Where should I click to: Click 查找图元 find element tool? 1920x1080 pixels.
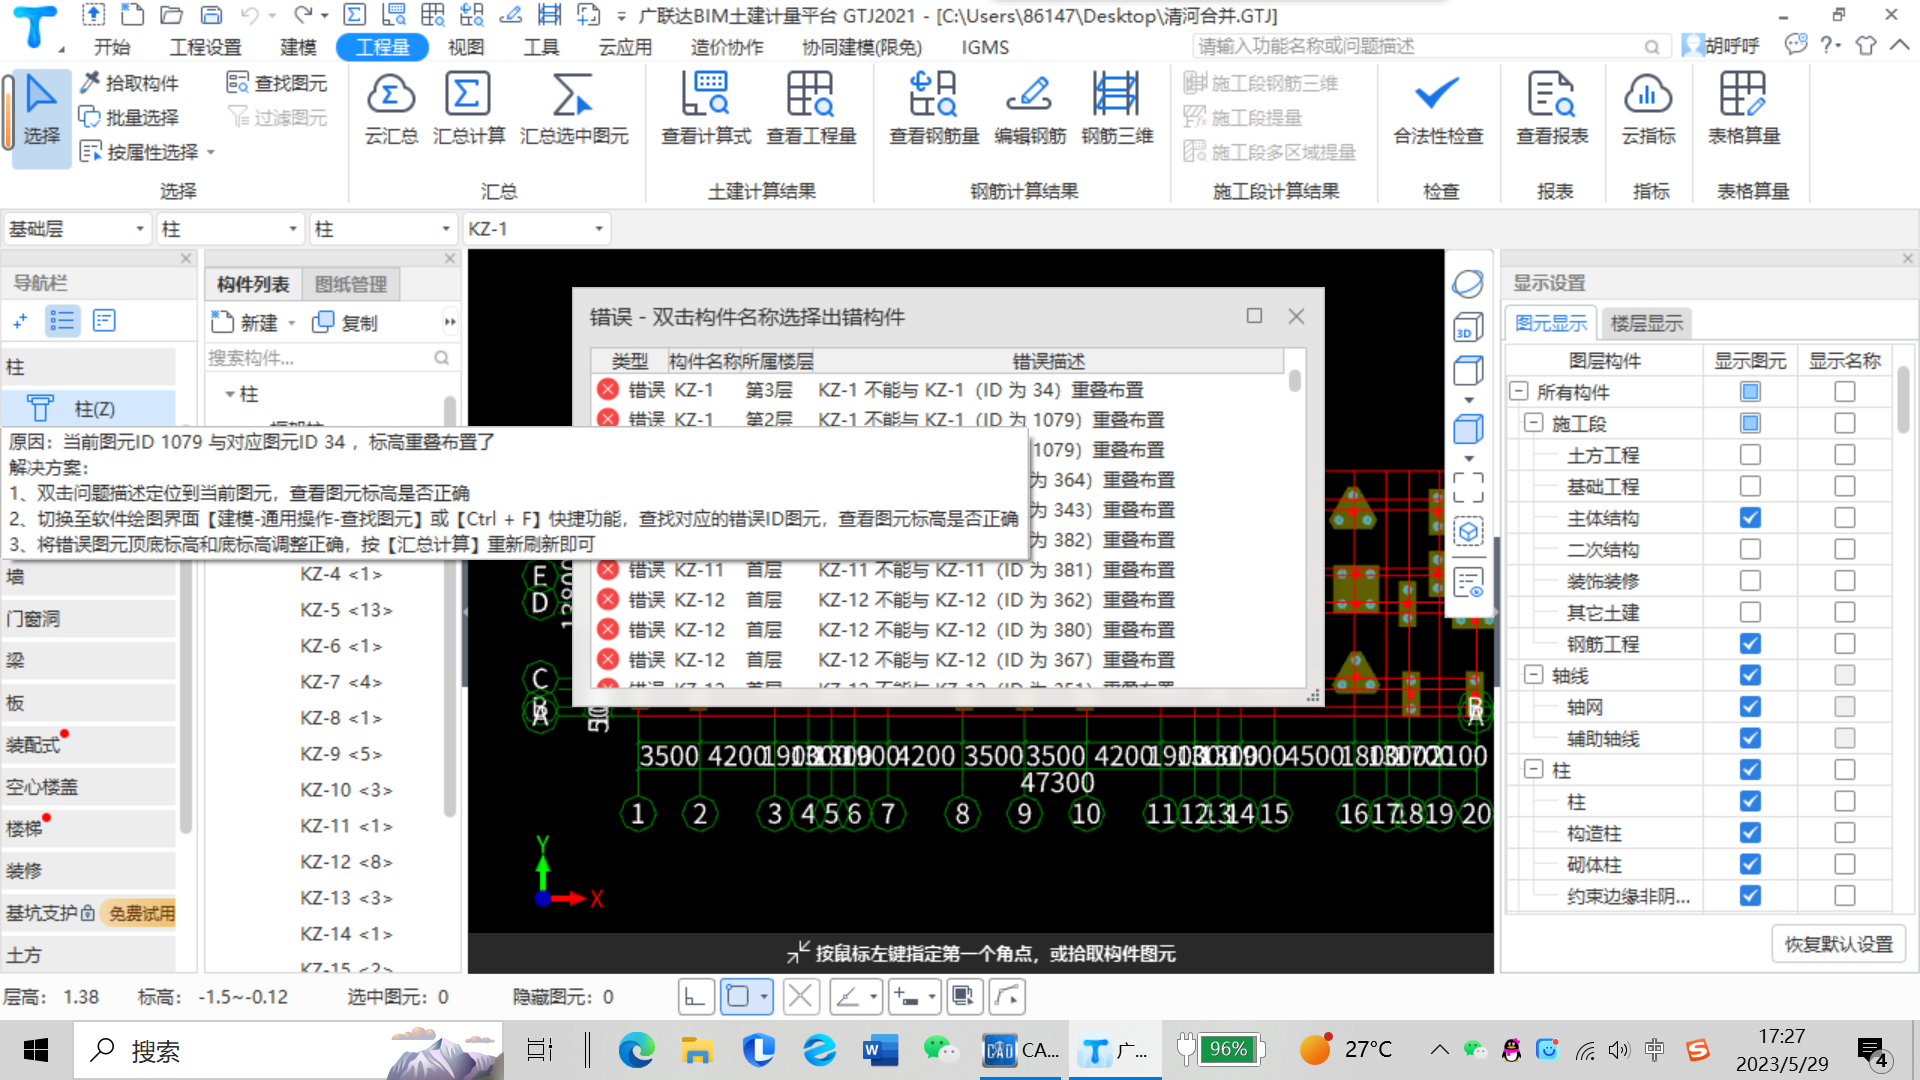point(278,83)
